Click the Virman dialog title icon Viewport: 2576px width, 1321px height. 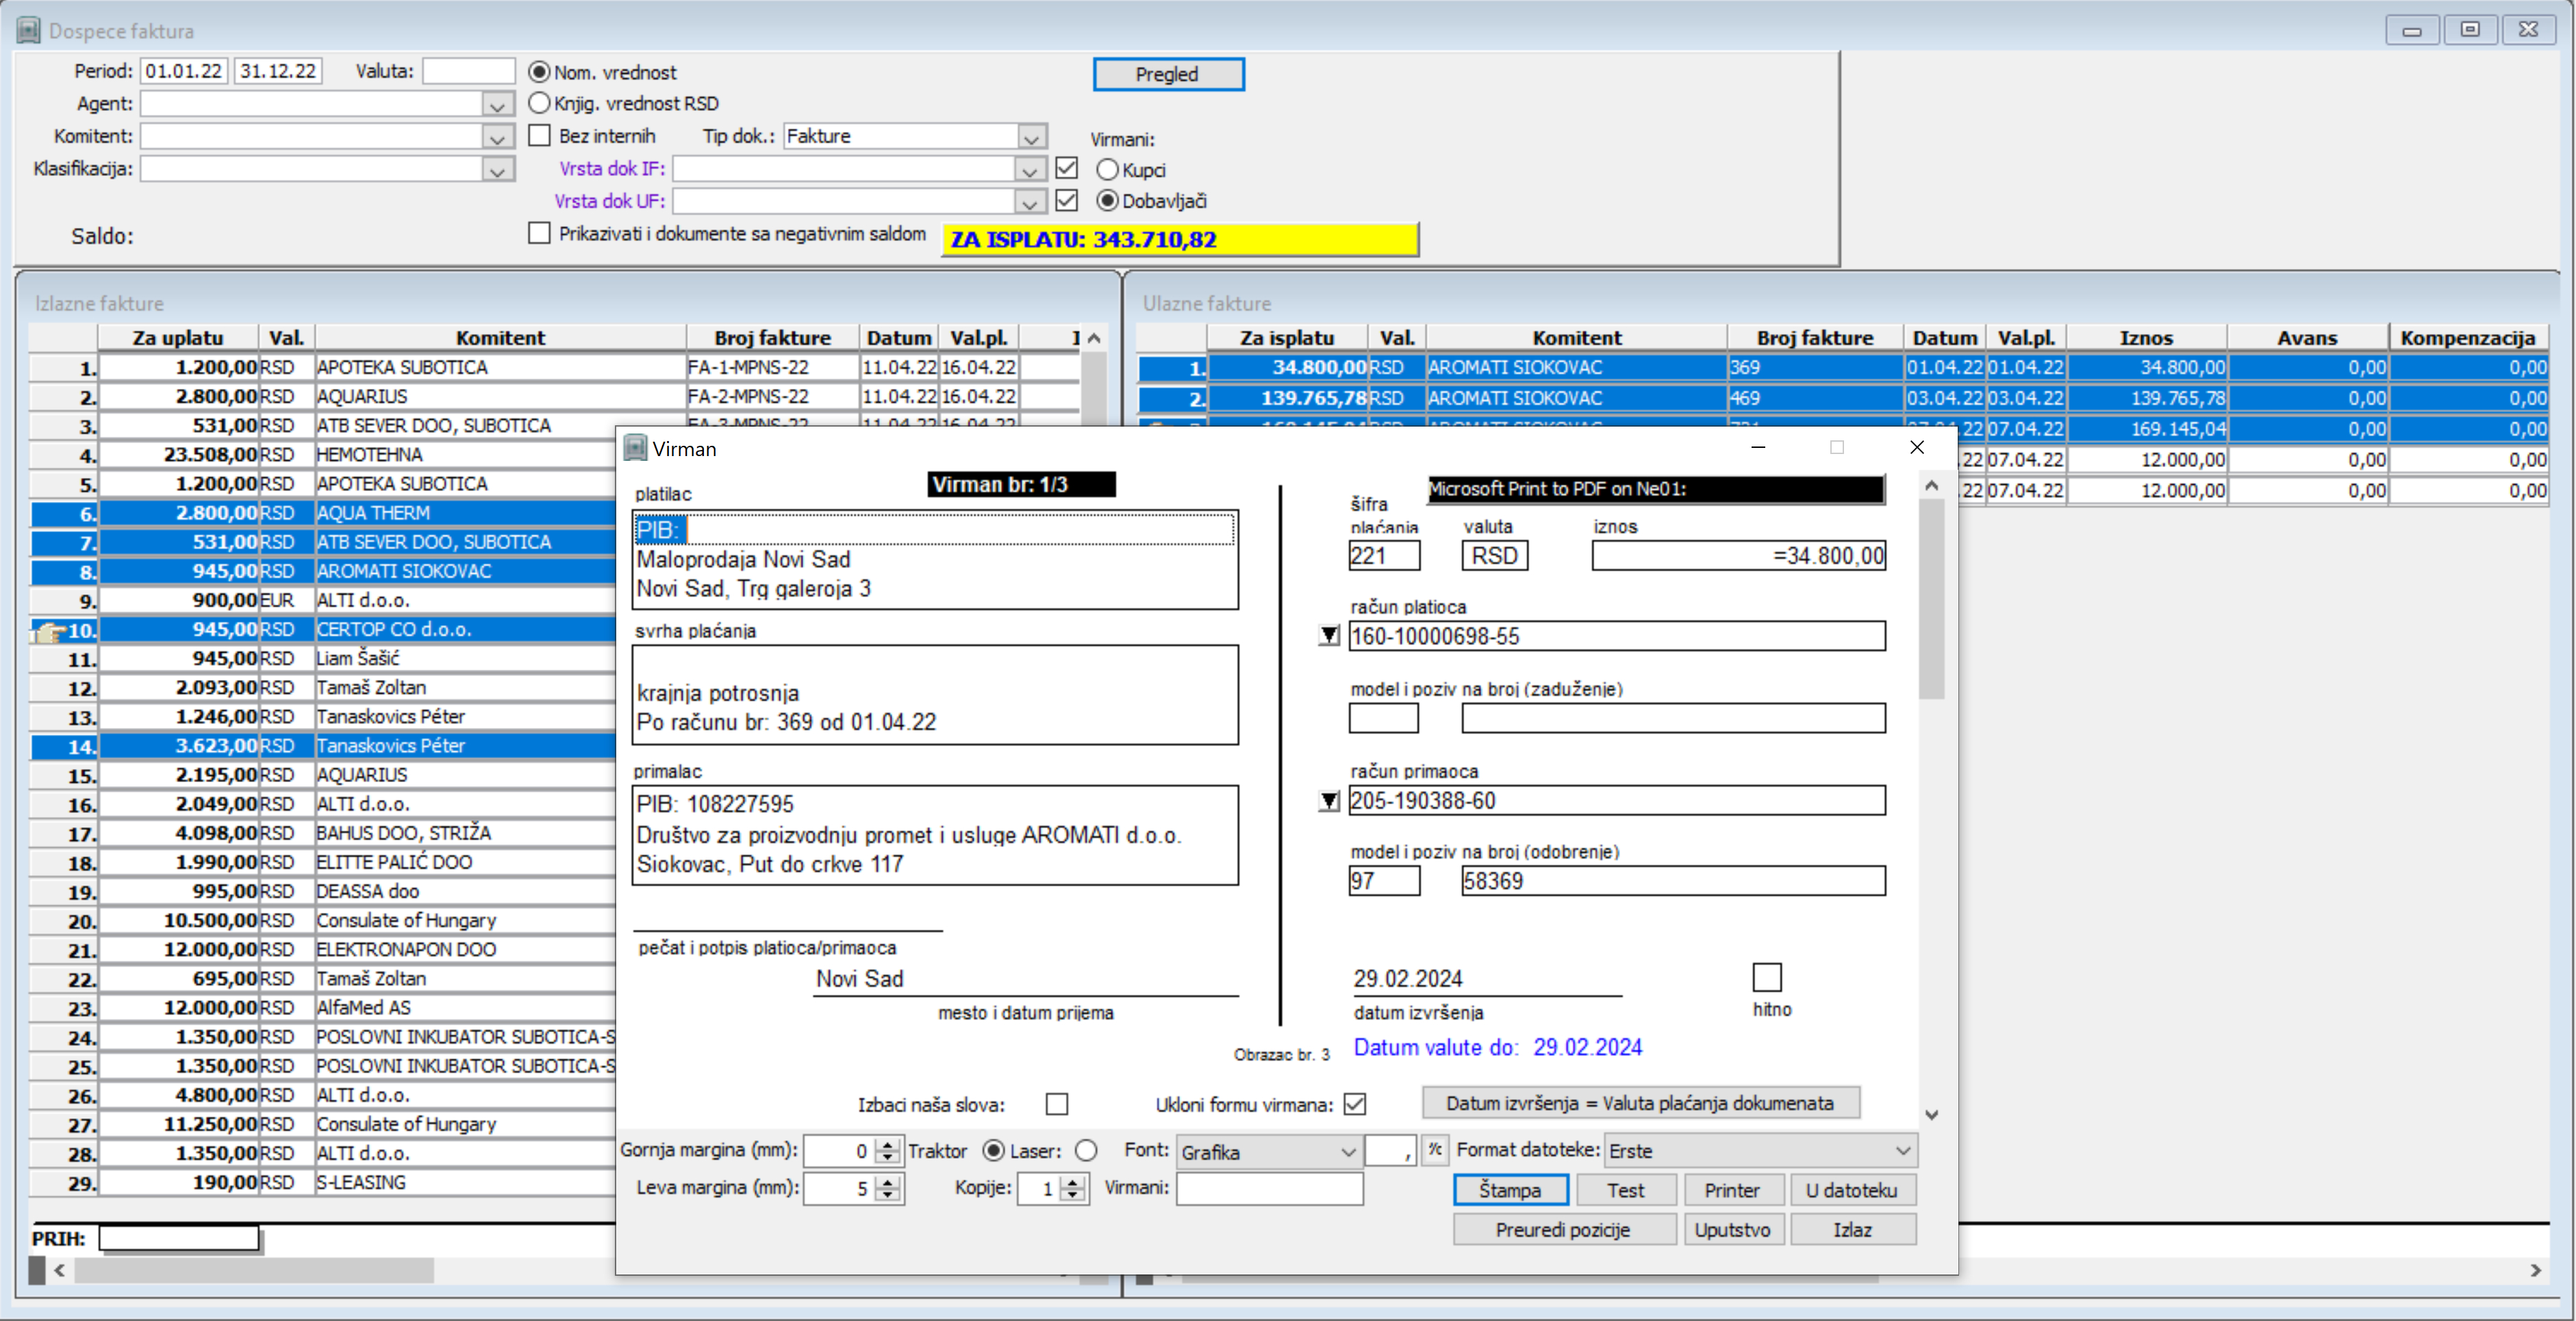coord(635,448)
